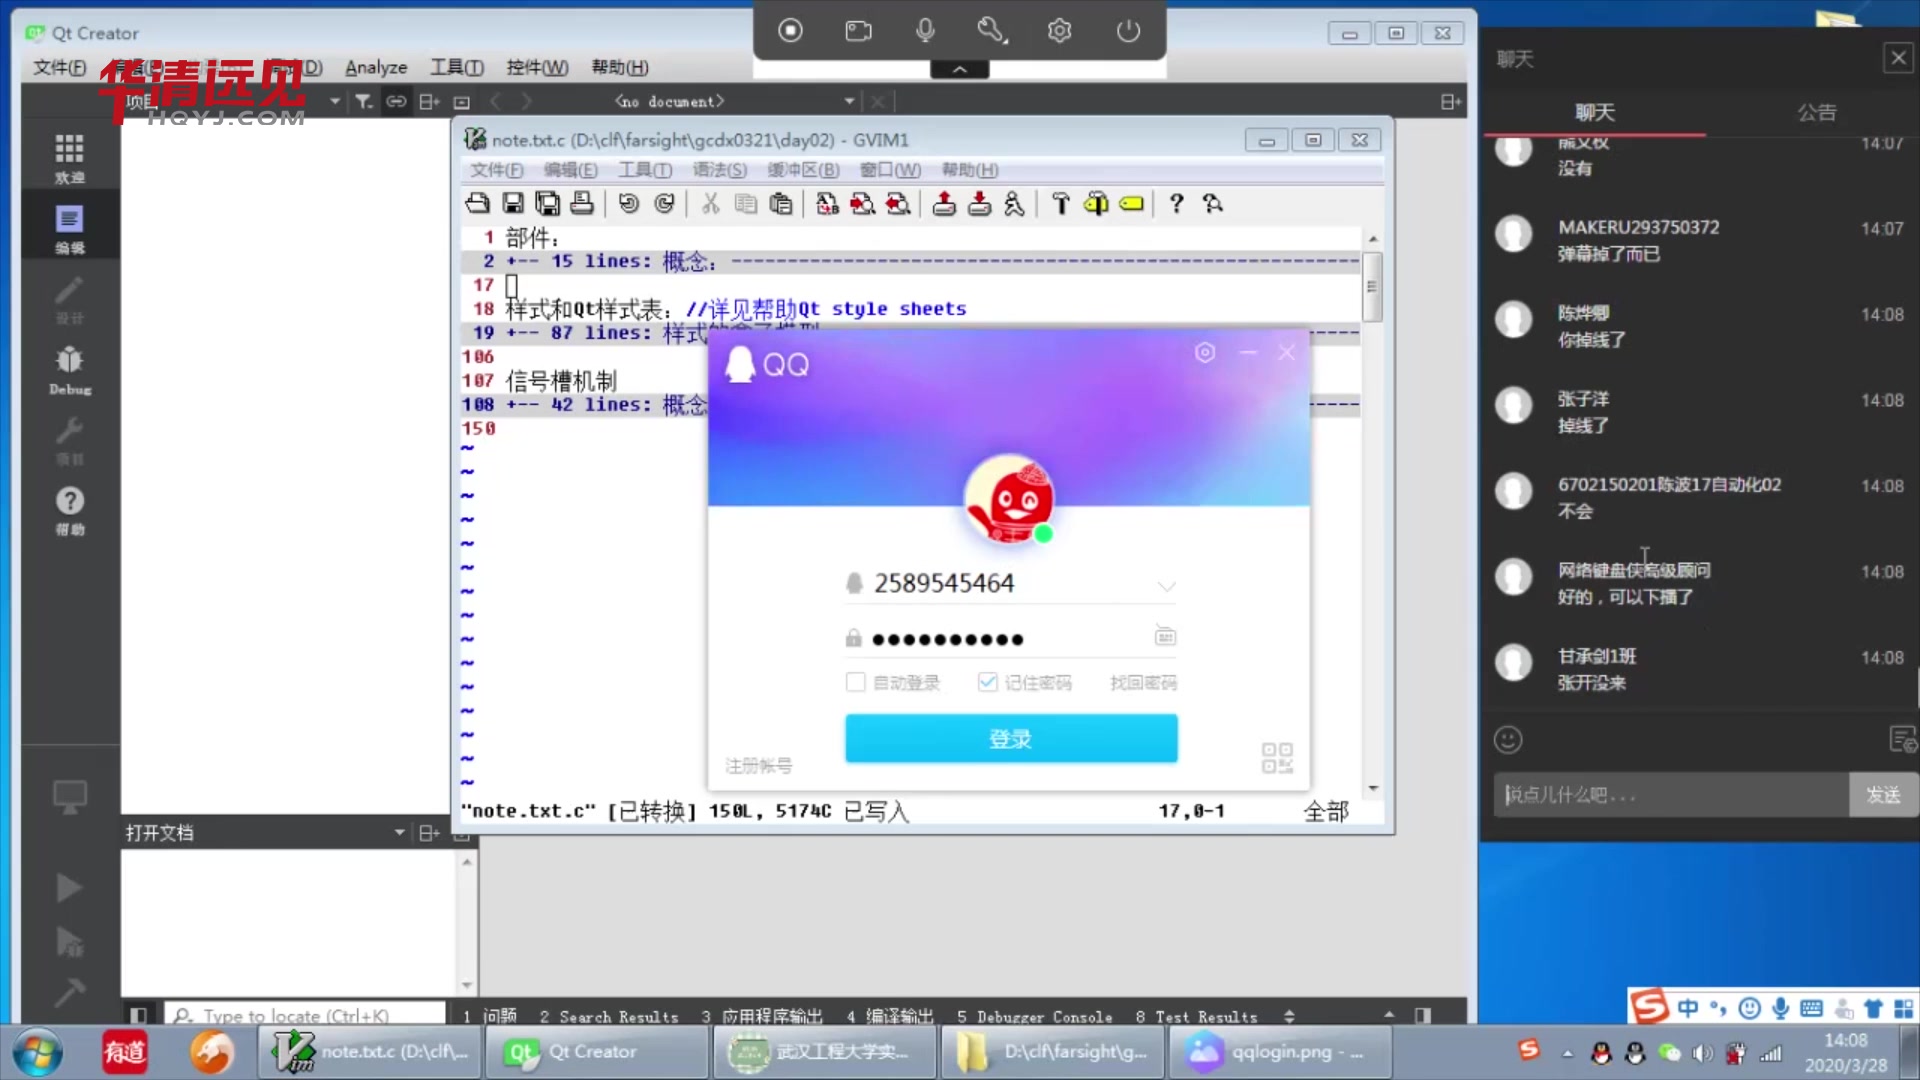1920x1080 pixels.
Task: Expand the folded line 2 概念 in GVIM
Action: click(x=910, y=261)
